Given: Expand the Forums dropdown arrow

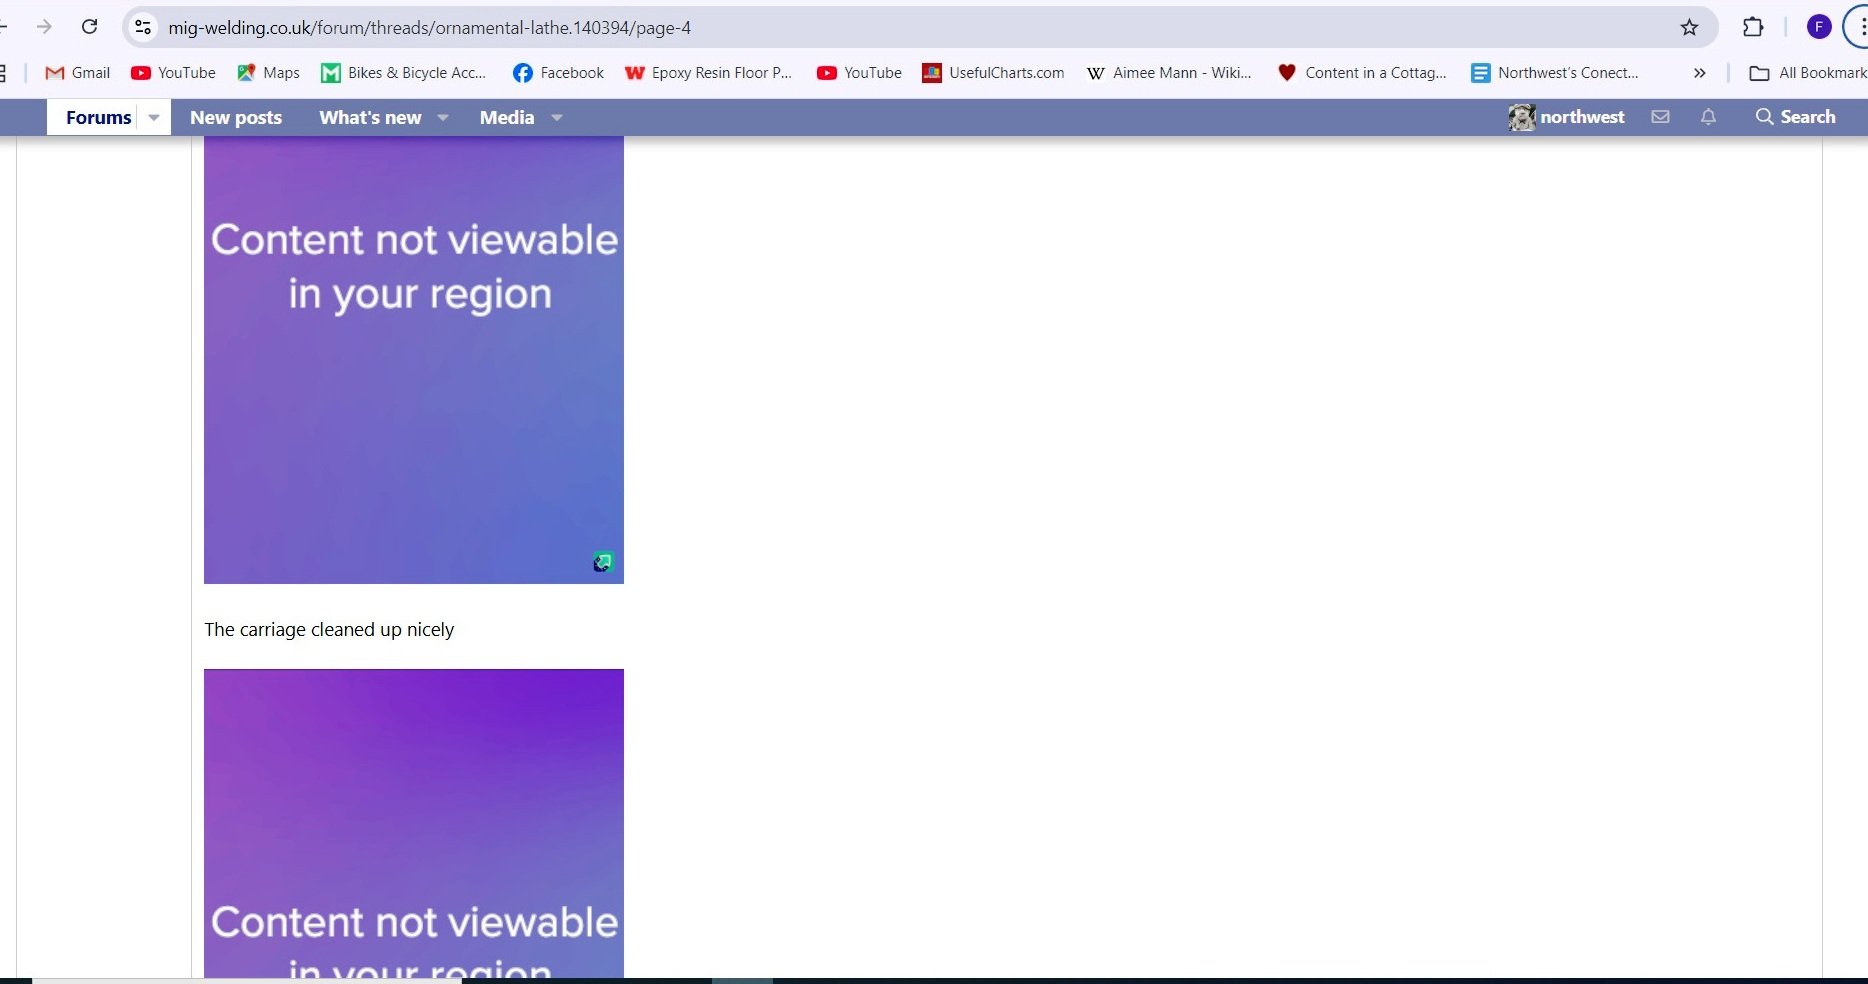Looking at the screenshot, I should click(154, 117).
